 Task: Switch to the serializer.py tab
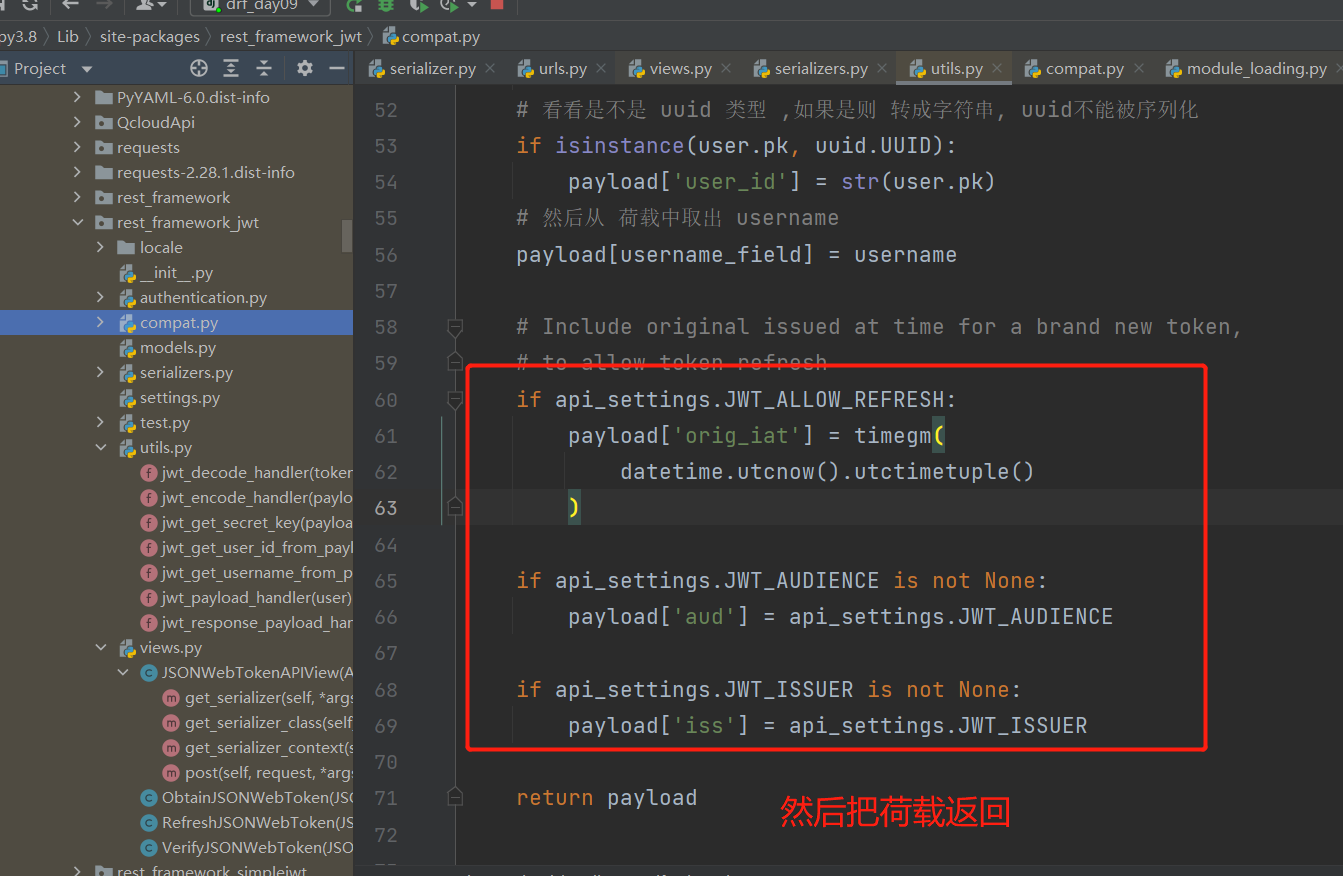tap(432, 69)
